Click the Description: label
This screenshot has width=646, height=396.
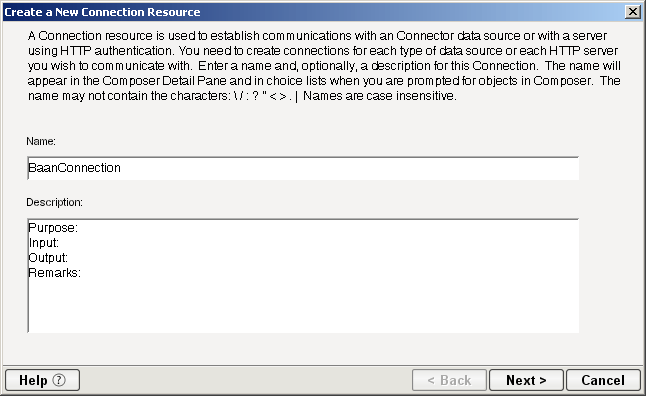[54, 202]
